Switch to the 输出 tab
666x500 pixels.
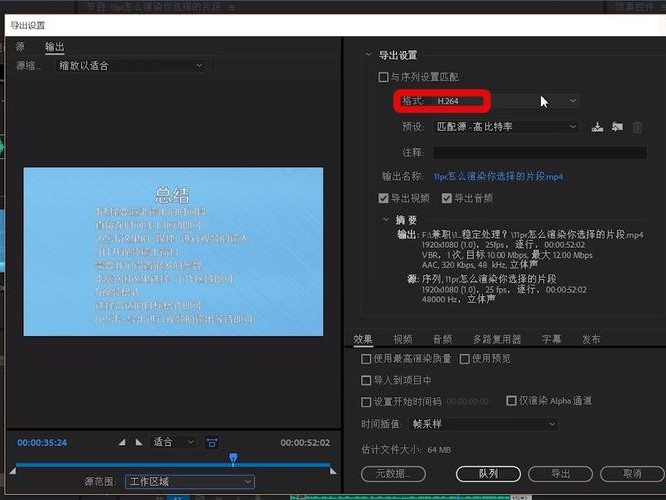coord(55,47)
